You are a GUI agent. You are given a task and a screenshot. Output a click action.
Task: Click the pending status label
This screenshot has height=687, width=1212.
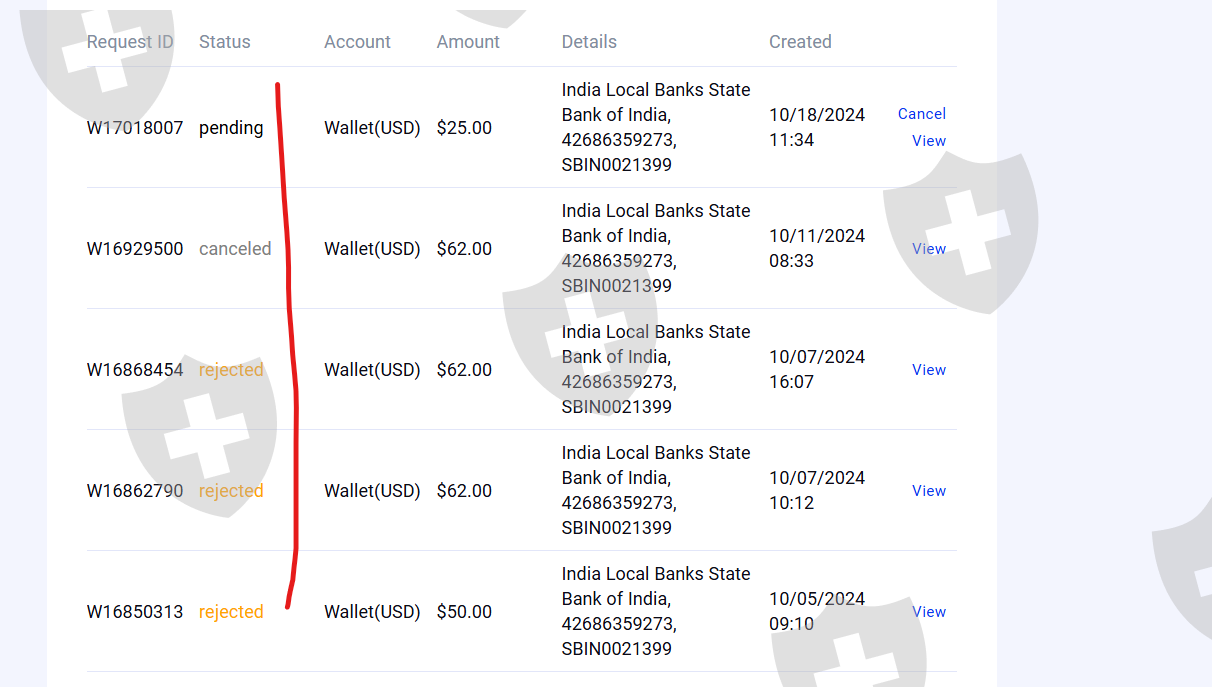(x=231, y=128)
